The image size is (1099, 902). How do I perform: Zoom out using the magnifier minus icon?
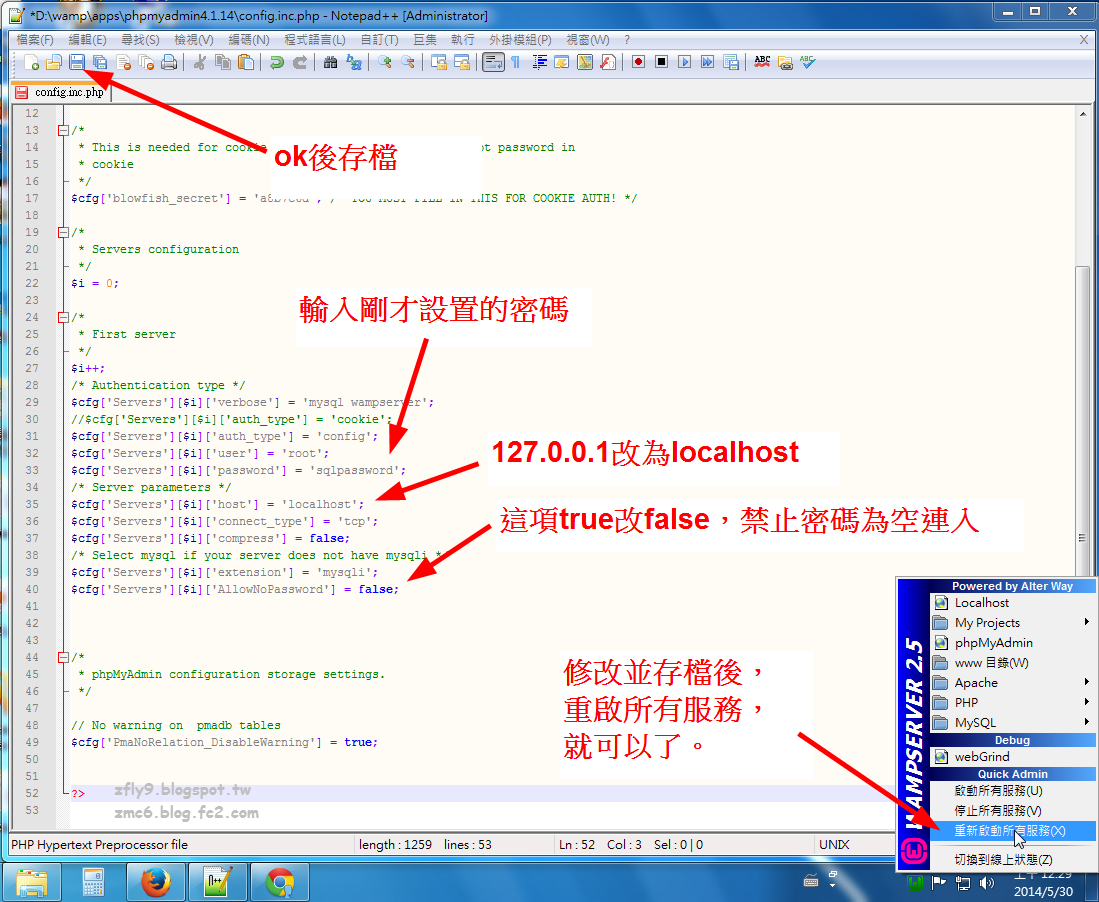pos(408,62)
